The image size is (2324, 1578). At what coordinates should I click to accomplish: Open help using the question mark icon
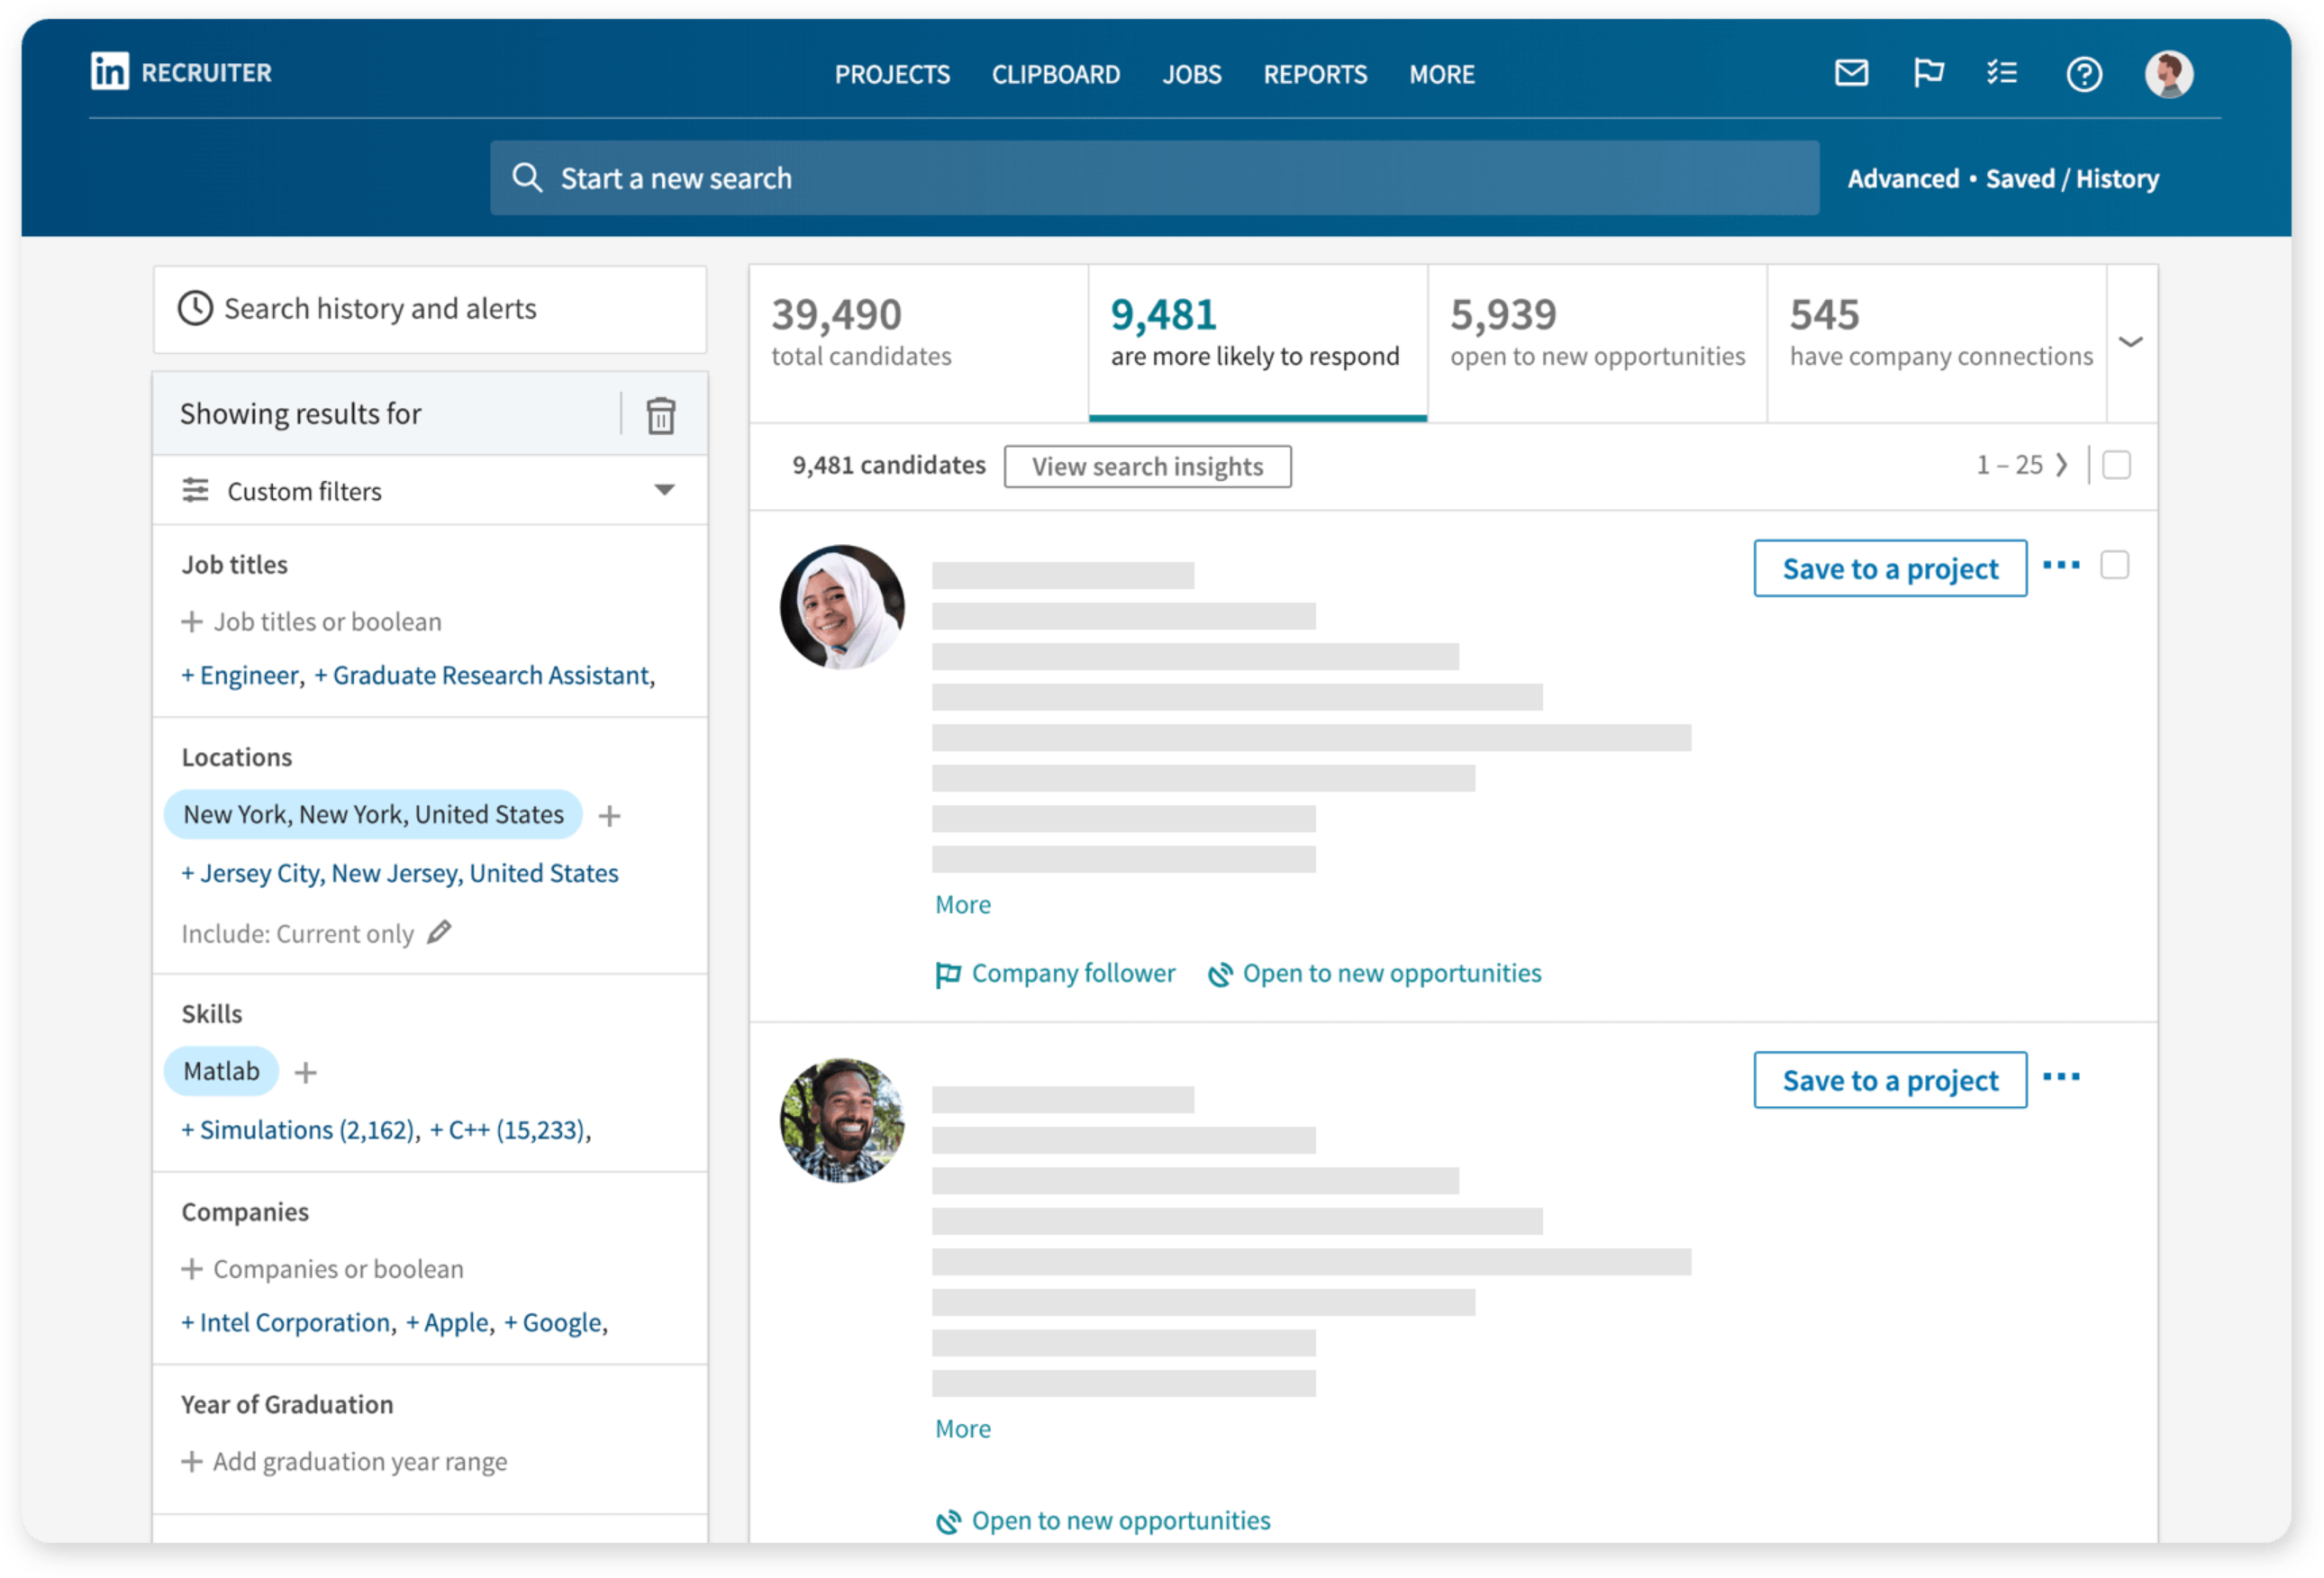pos(2085,73)
